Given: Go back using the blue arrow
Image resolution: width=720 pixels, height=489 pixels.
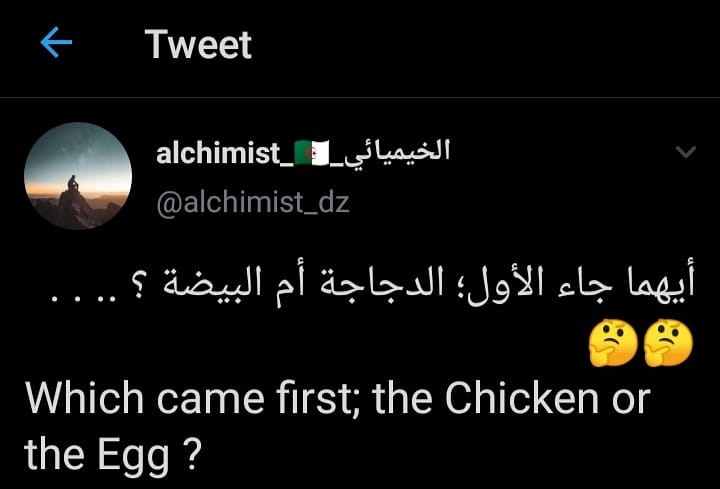Looking at the screenshot, I should pos(56,42).
